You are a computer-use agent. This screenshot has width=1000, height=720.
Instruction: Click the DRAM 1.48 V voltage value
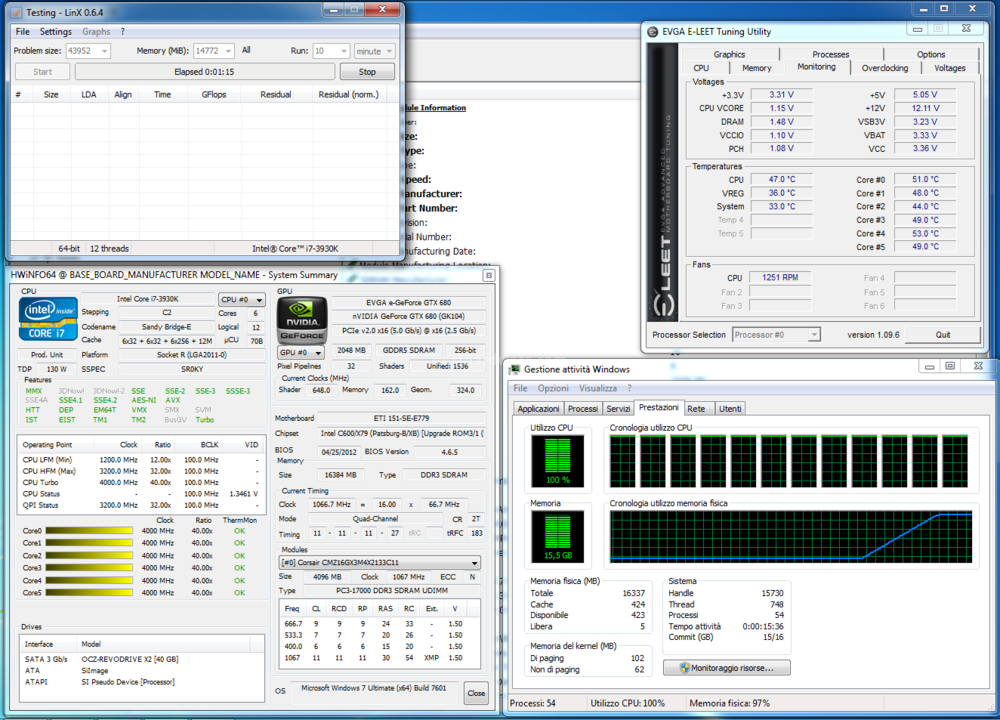(781, 122)
